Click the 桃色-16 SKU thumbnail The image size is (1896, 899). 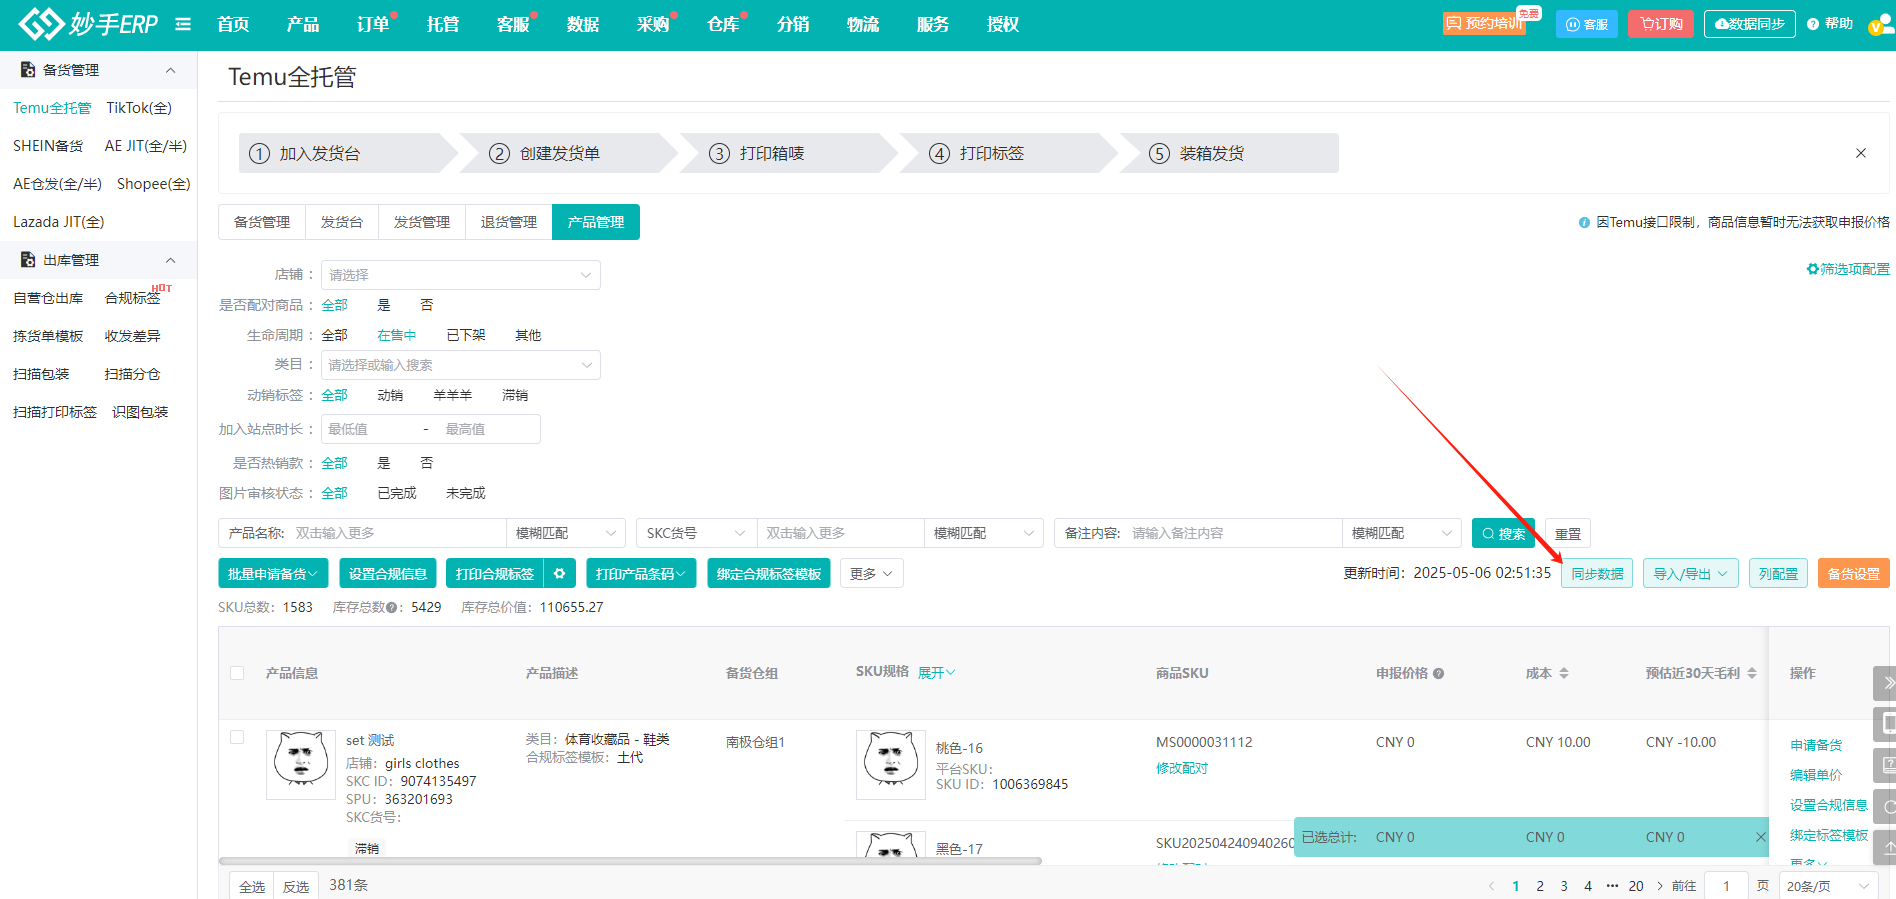[891, 764]
